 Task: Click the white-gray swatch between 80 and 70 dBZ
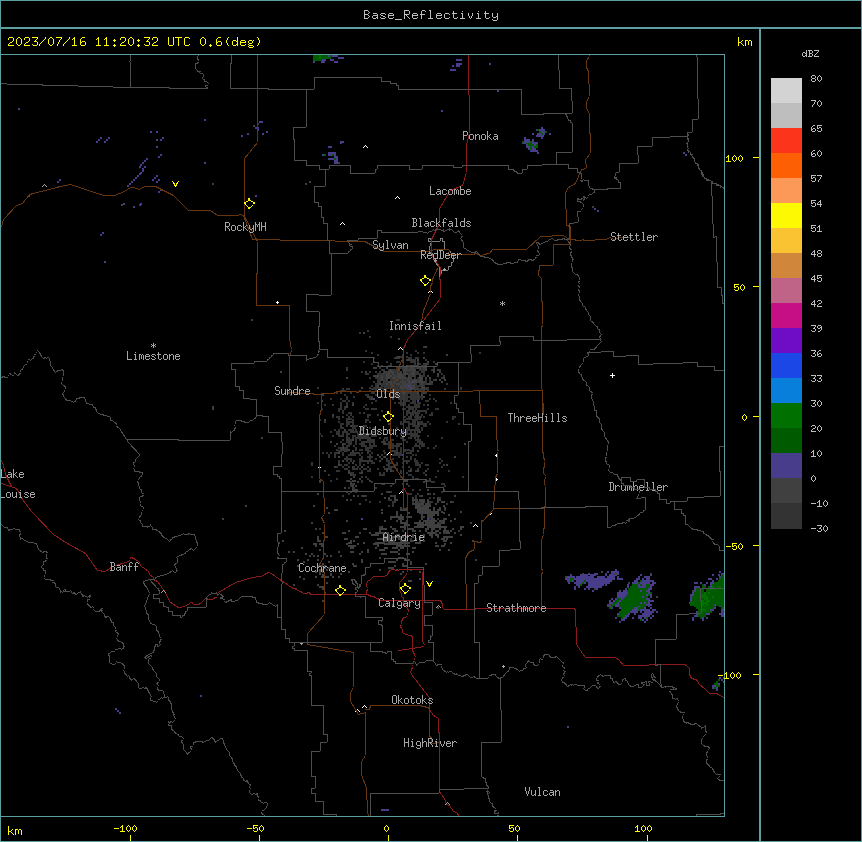point(786,90)
